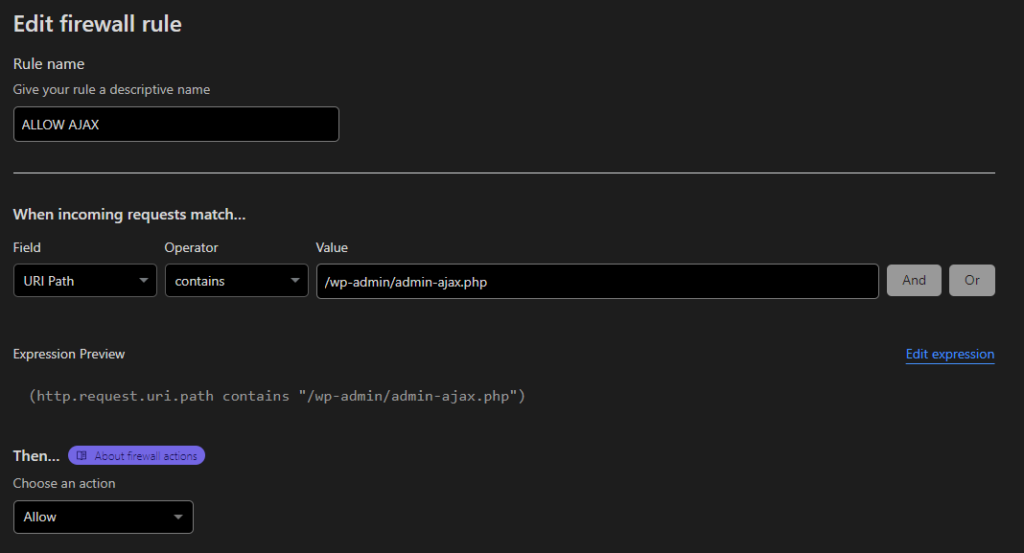
Task: Focus the ALLOW AJAX rule name field
Action: tap(176, 124)
